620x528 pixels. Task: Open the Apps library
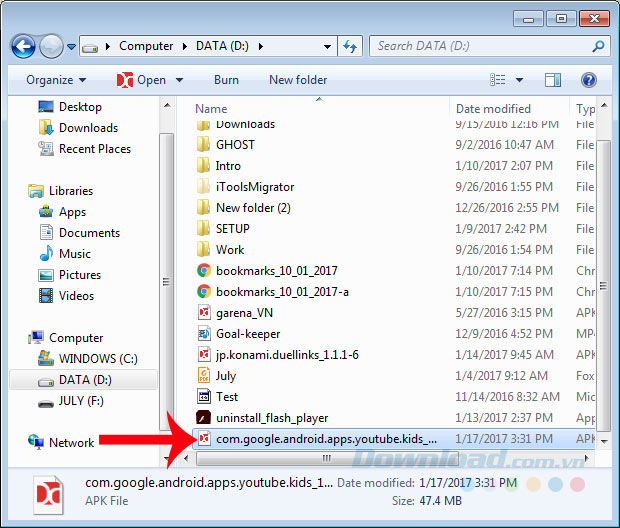(62, 212)
